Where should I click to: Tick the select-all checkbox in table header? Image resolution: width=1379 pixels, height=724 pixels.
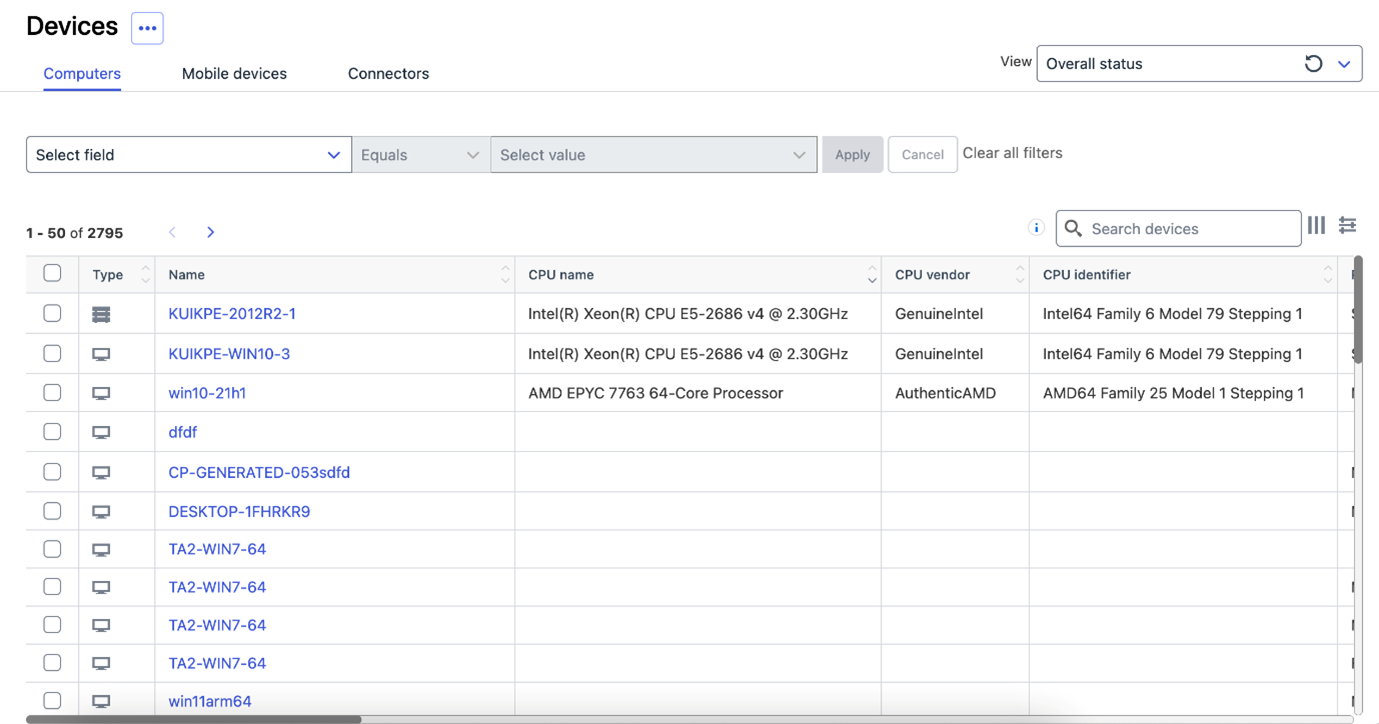click(52, 273)
